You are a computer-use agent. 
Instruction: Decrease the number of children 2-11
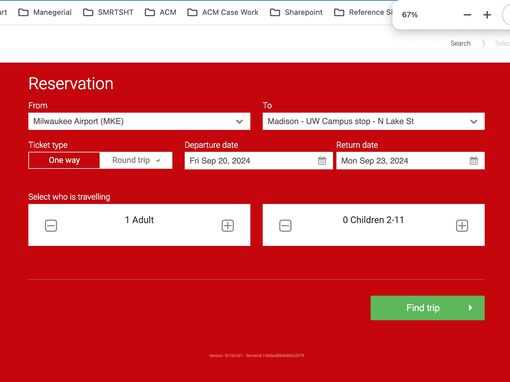(285, 226)
